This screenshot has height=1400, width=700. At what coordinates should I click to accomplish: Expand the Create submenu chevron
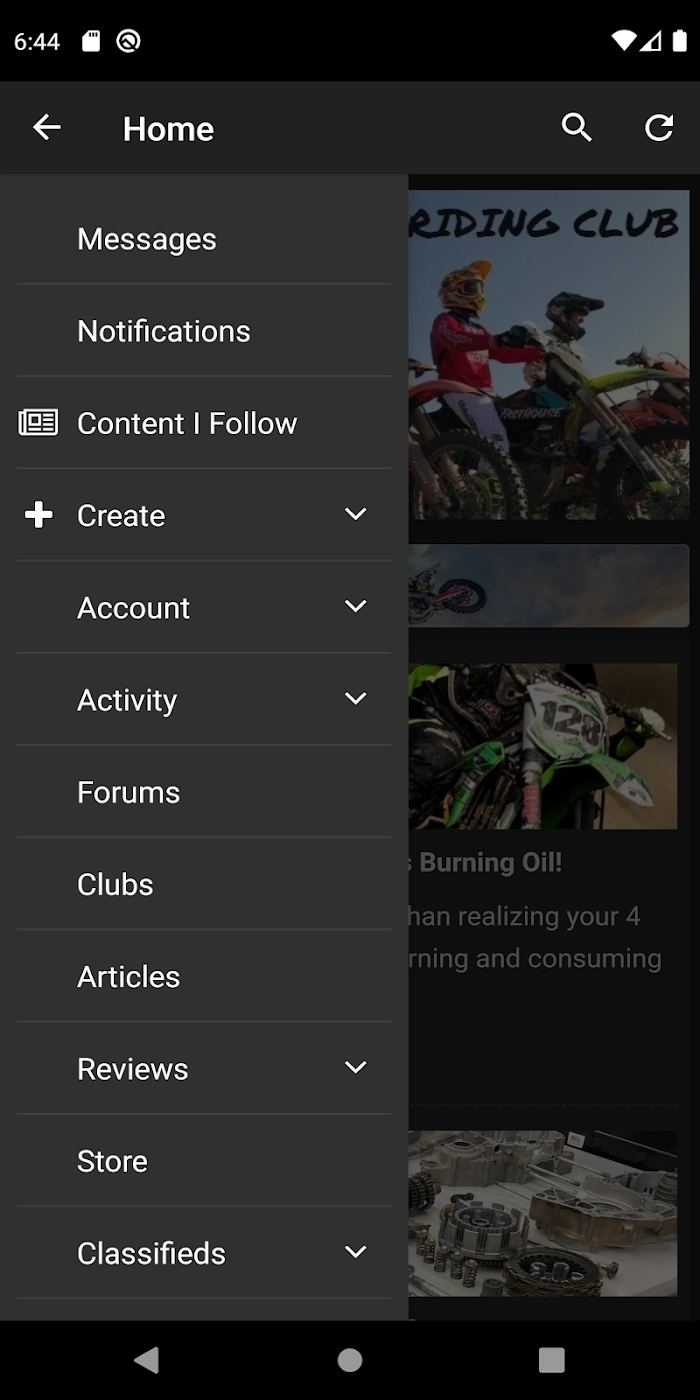pyautogui.click(x=356, y=514)
